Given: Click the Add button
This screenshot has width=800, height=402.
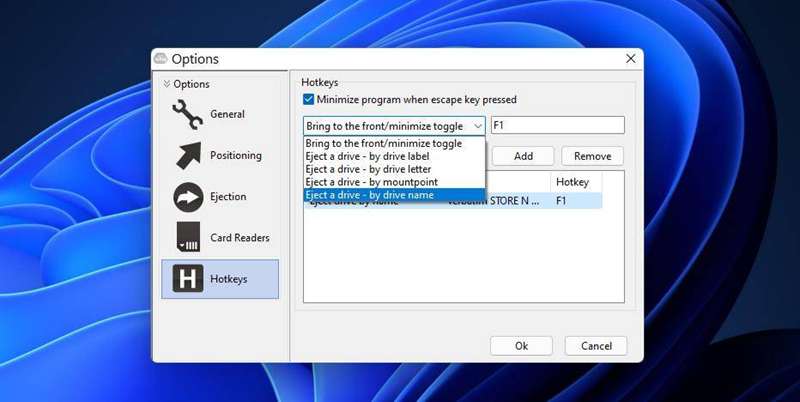Looking at the screenshot, I should (x=523, y=156).
